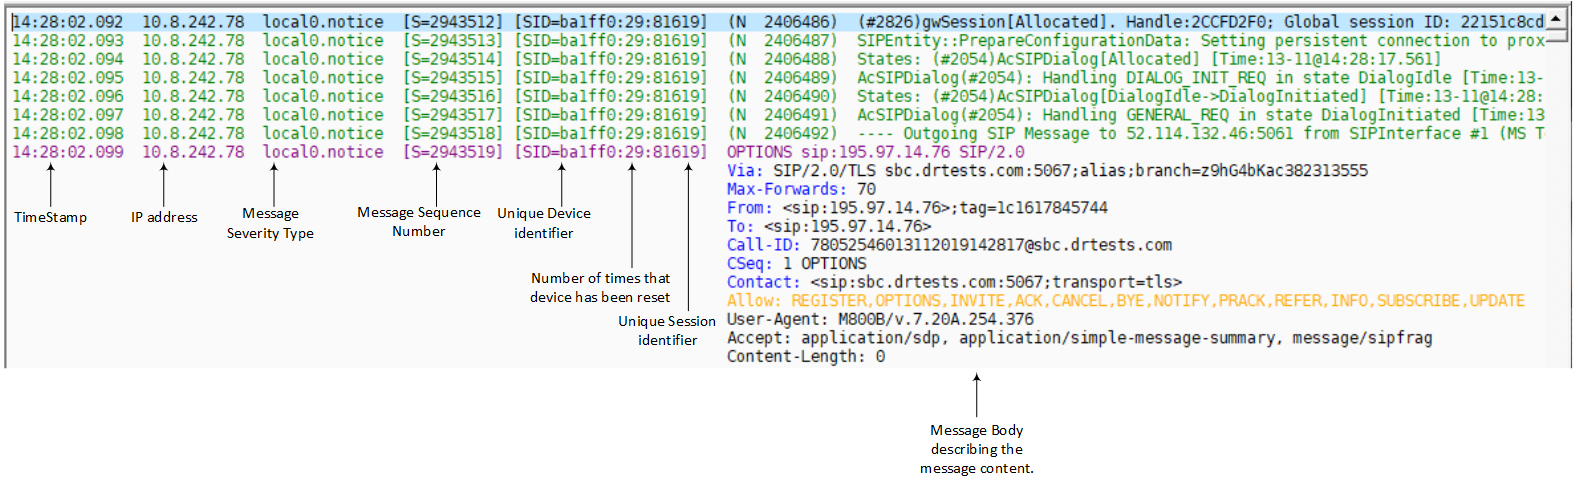Click the "Unique Session identifier" annotation label
The width and height of the screenshot is (1576, 486).
click(x=667, y=331)
